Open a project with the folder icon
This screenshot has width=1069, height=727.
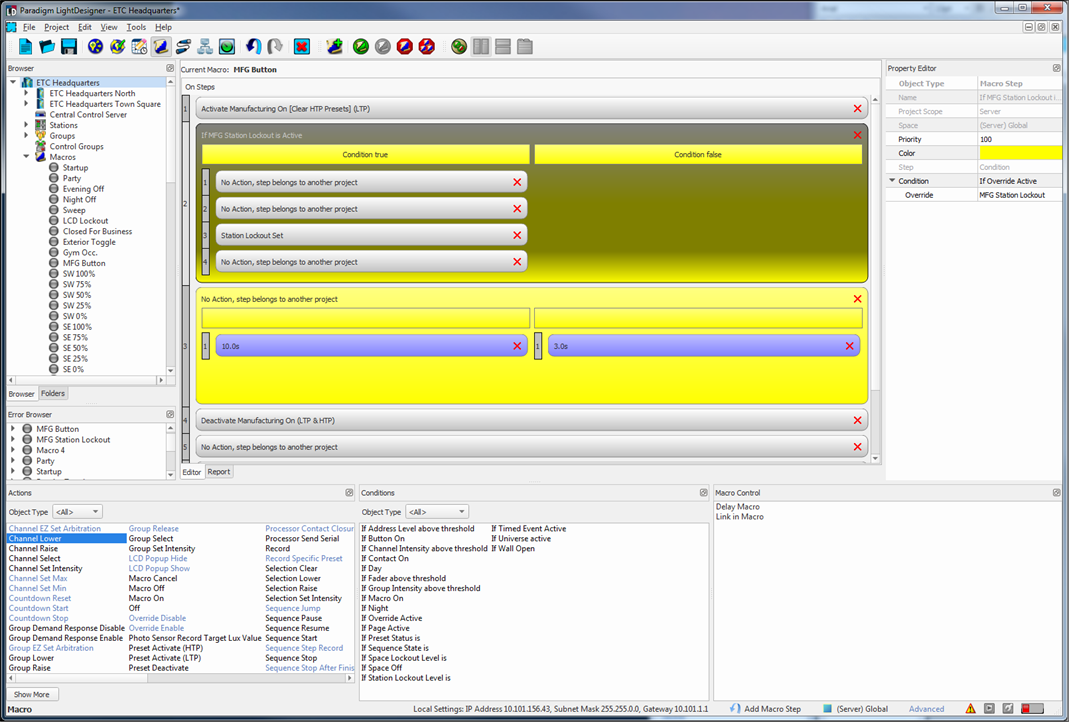coord(47,46)
